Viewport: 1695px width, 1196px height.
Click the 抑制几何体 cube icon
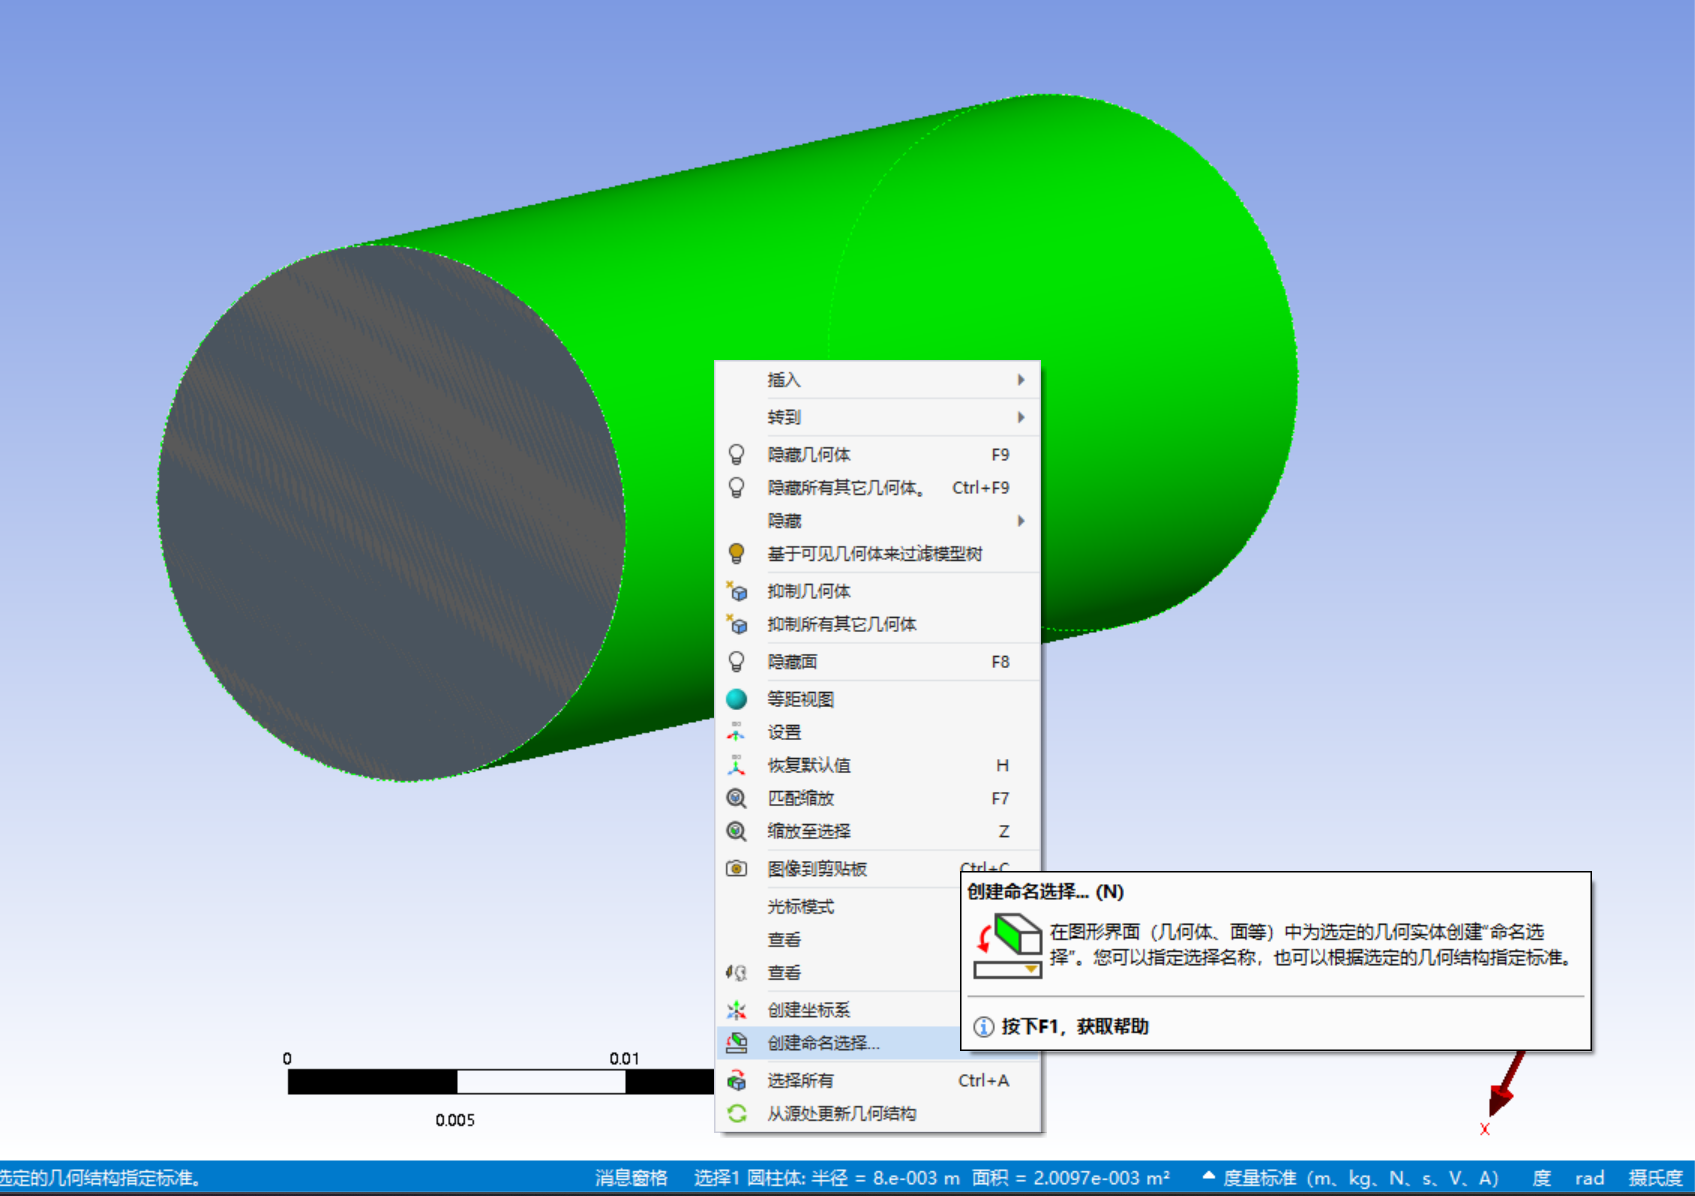tap(736, 591)
